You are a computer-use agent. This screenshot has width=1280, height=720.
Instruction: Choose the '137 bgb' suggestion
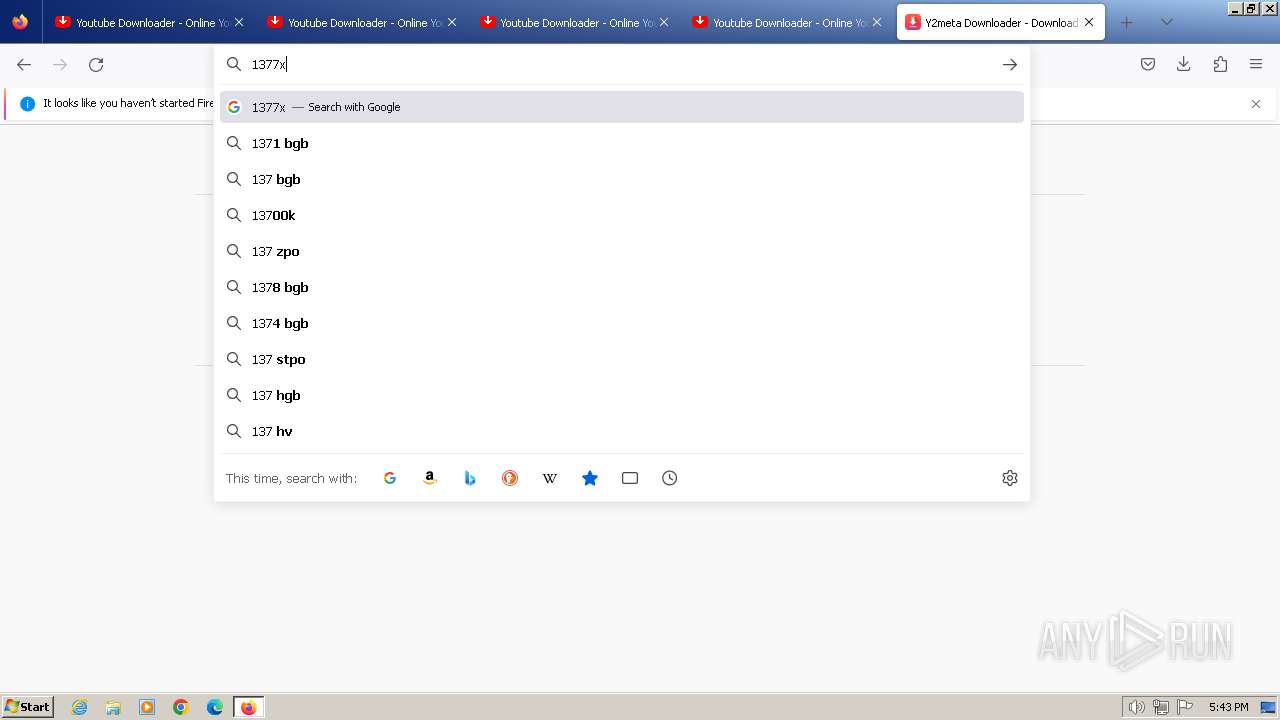(622, 179)
